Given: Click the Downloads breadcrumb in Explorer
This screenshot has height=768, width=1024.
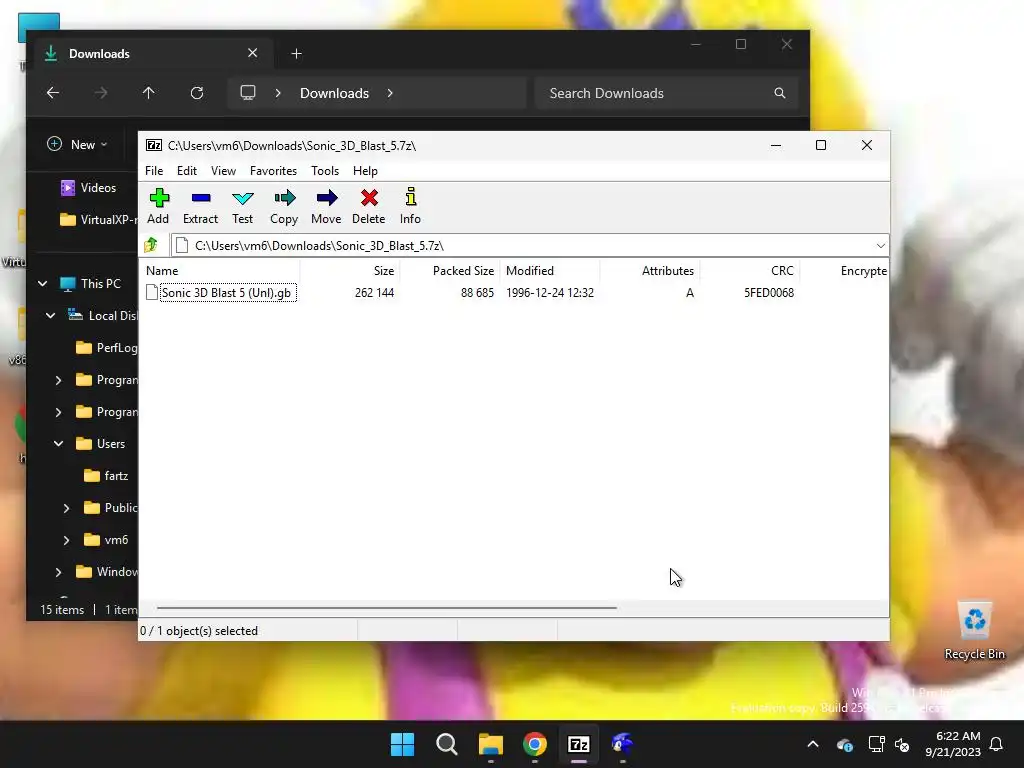Looking at the screenshot, I should pyautogui.click(x=334, y=93).
